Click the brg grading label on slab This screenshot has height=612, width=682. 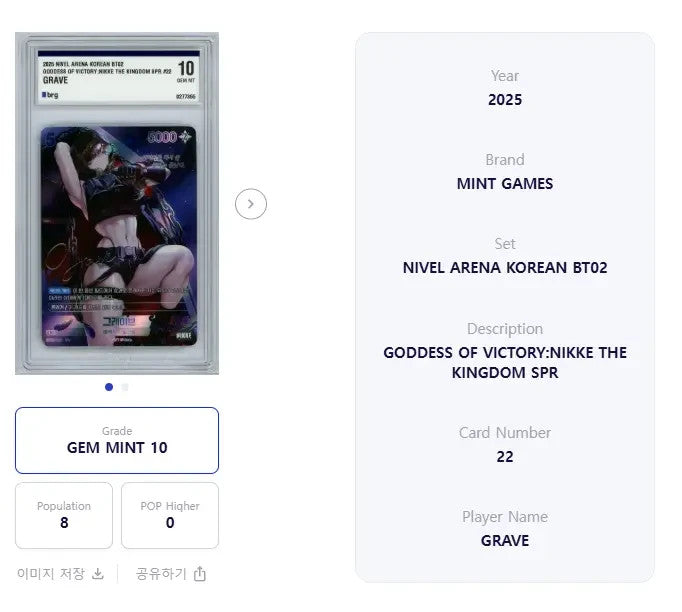tap(50, 94)
